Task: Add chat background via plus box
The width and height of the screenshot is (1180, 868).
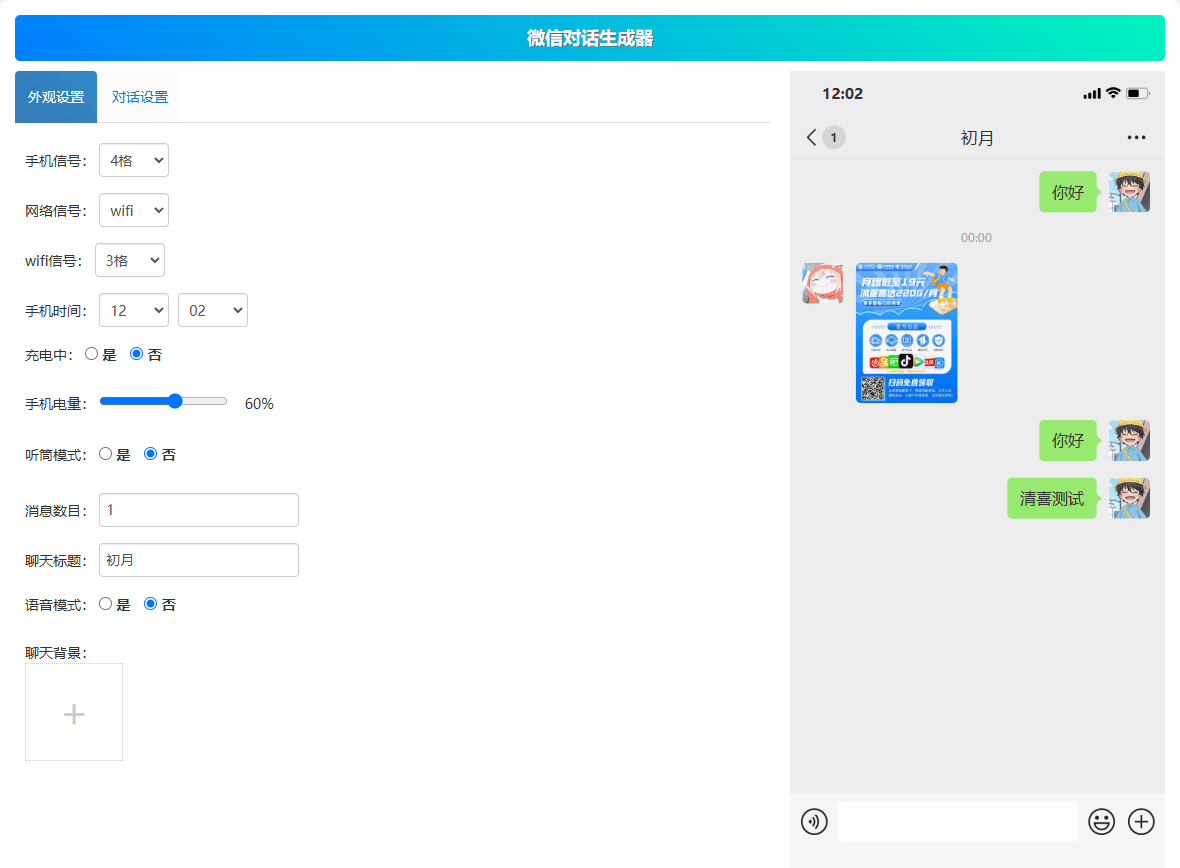Action: click(x=74, y=712)
